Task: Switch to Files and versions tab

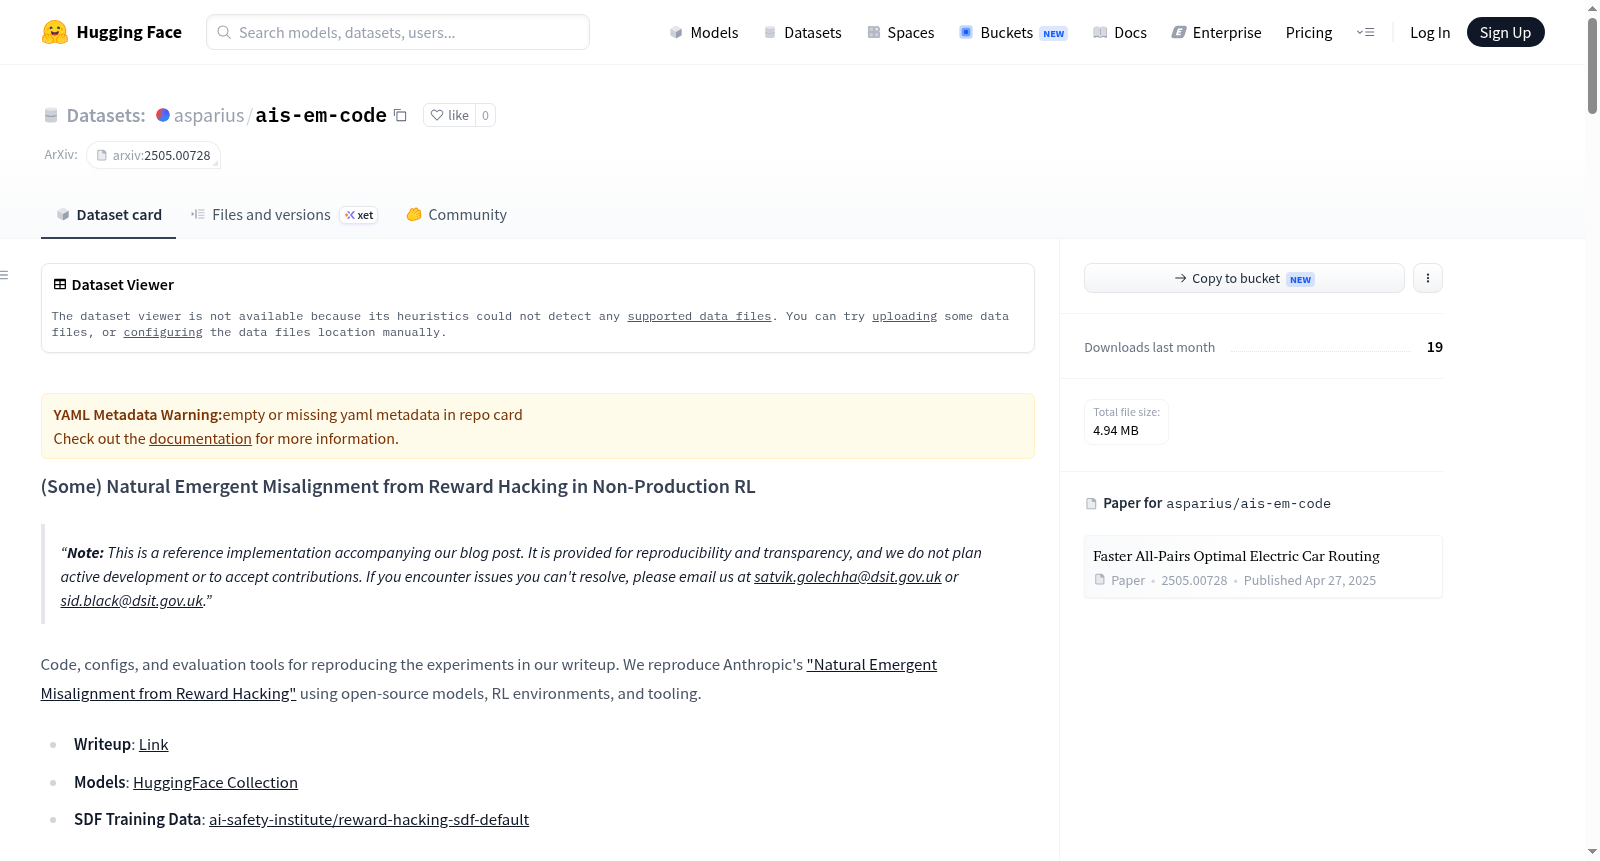Action: (284, 215)
